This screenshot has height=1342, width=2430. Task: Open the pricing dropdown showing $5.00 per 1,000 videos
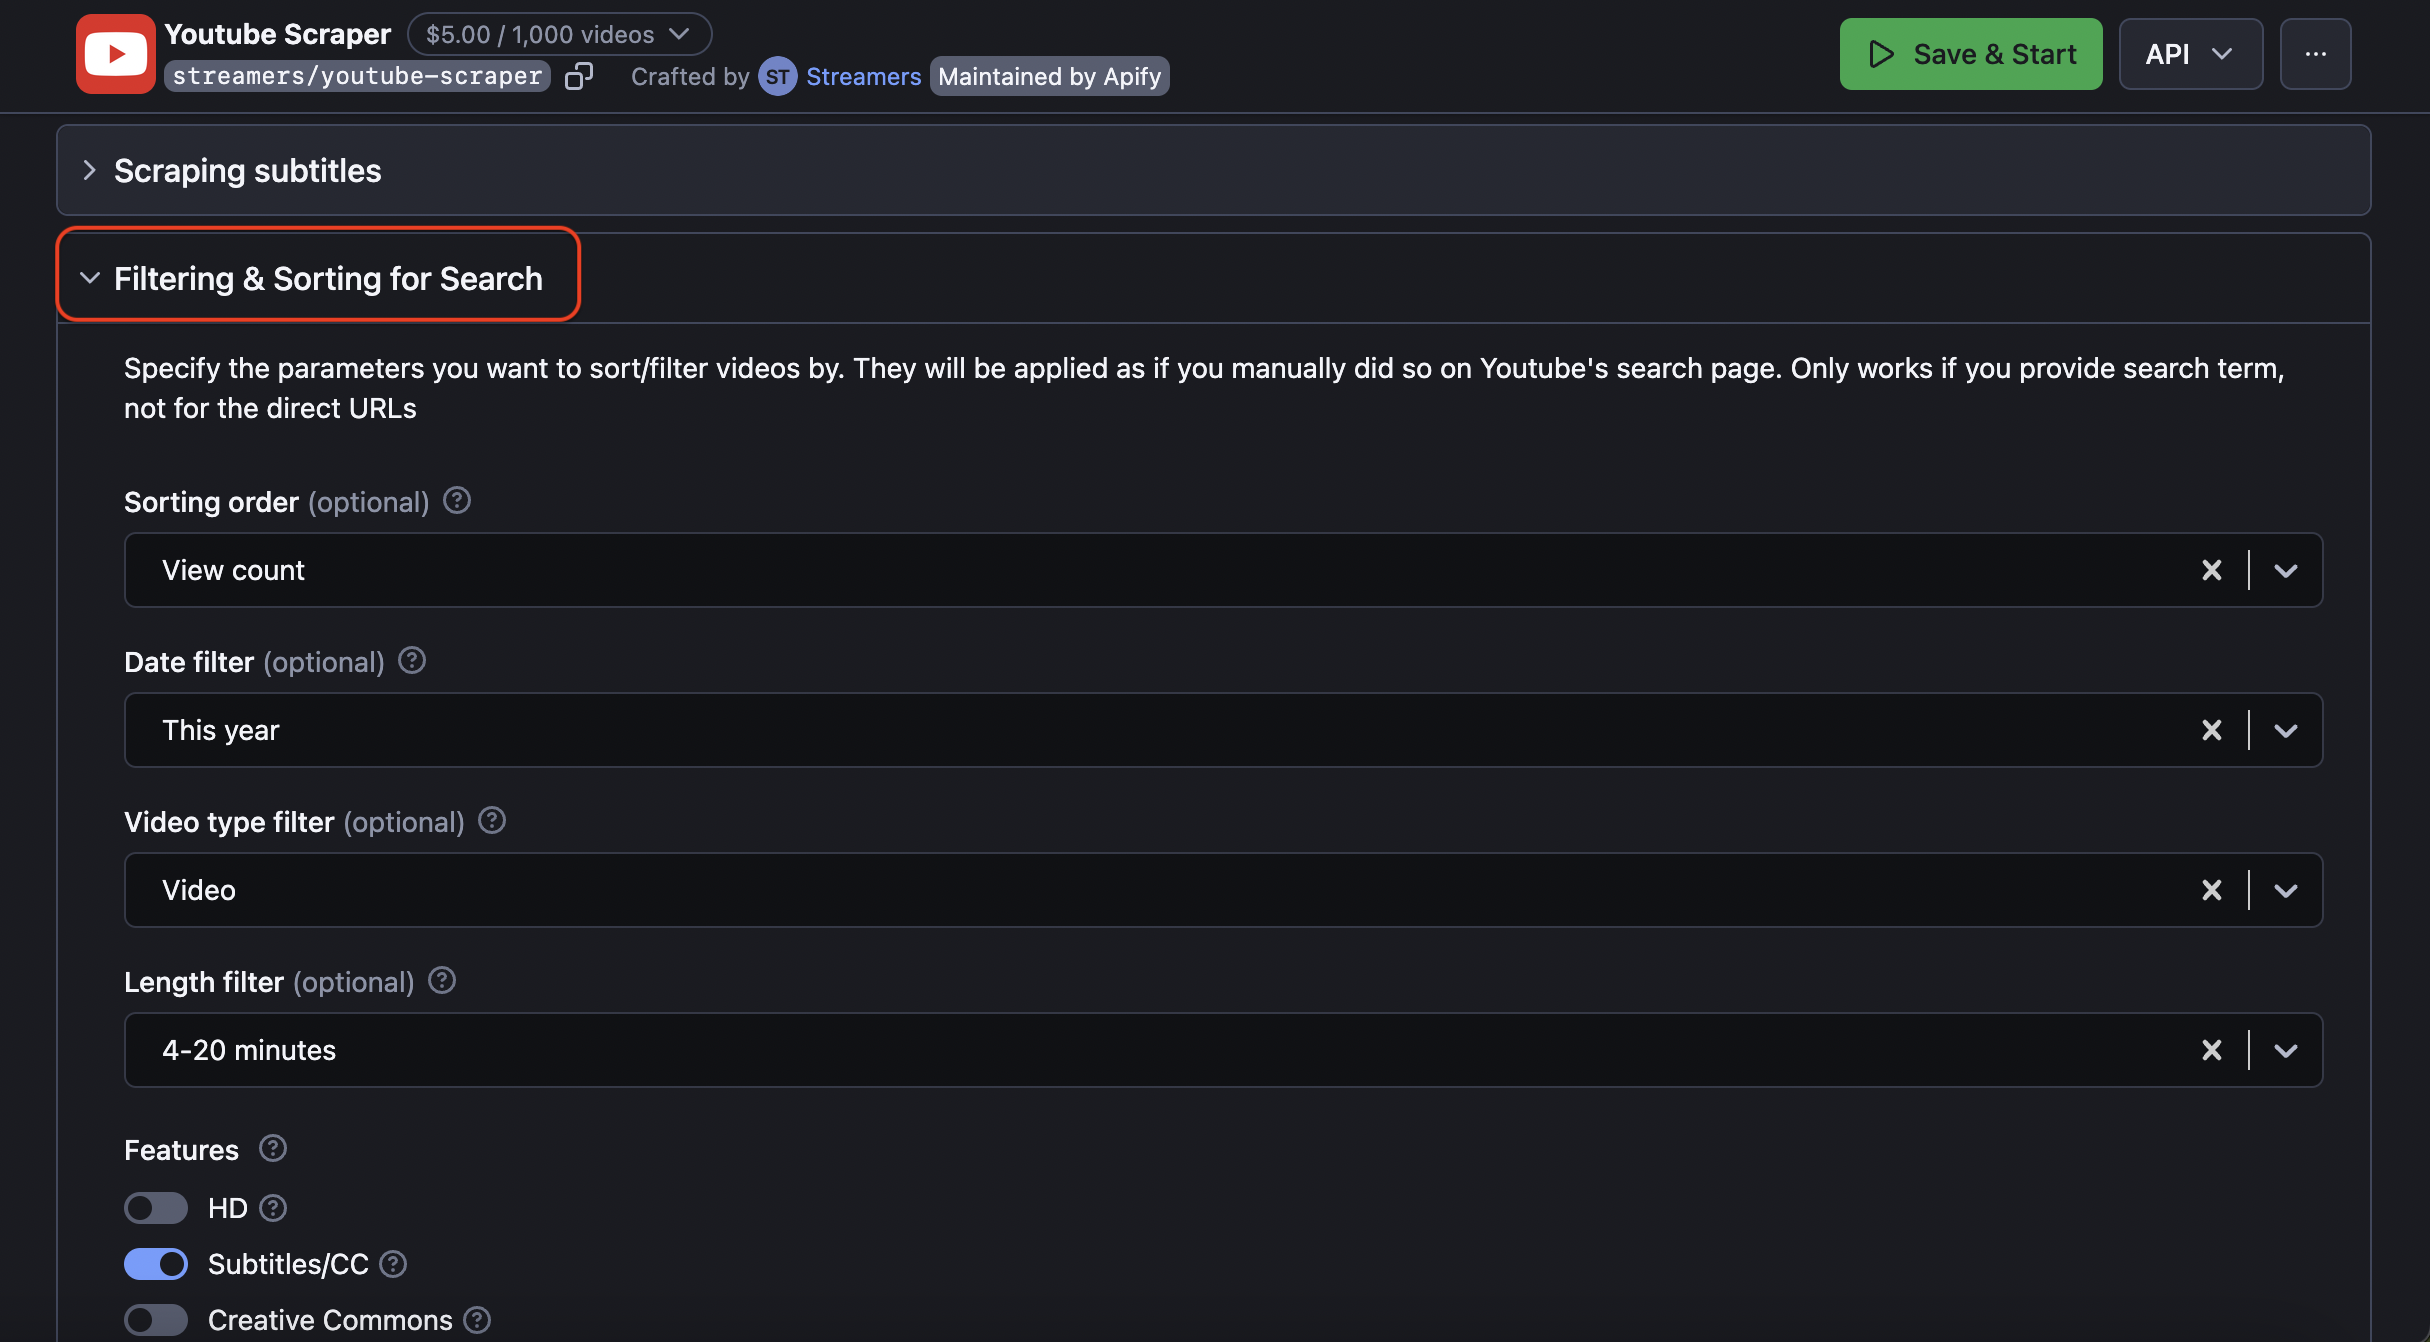pyautogui.click(x=559, y=33)
